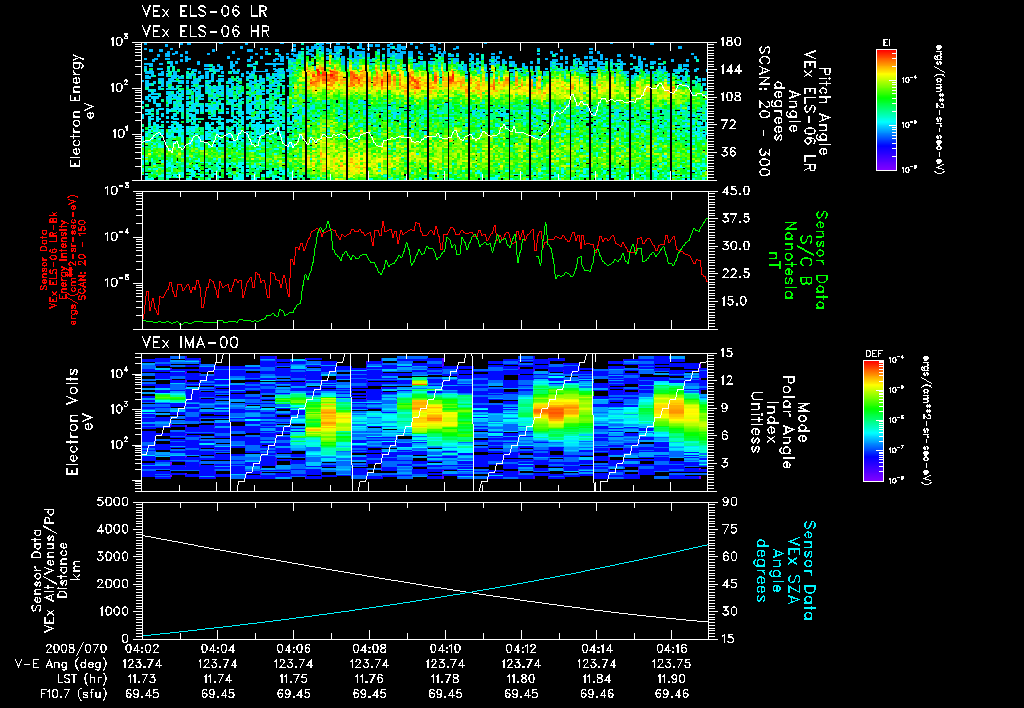Click the 'Pitch Angle' right axis label
The width and height of the screenshot is (1024, 708).
824,111
